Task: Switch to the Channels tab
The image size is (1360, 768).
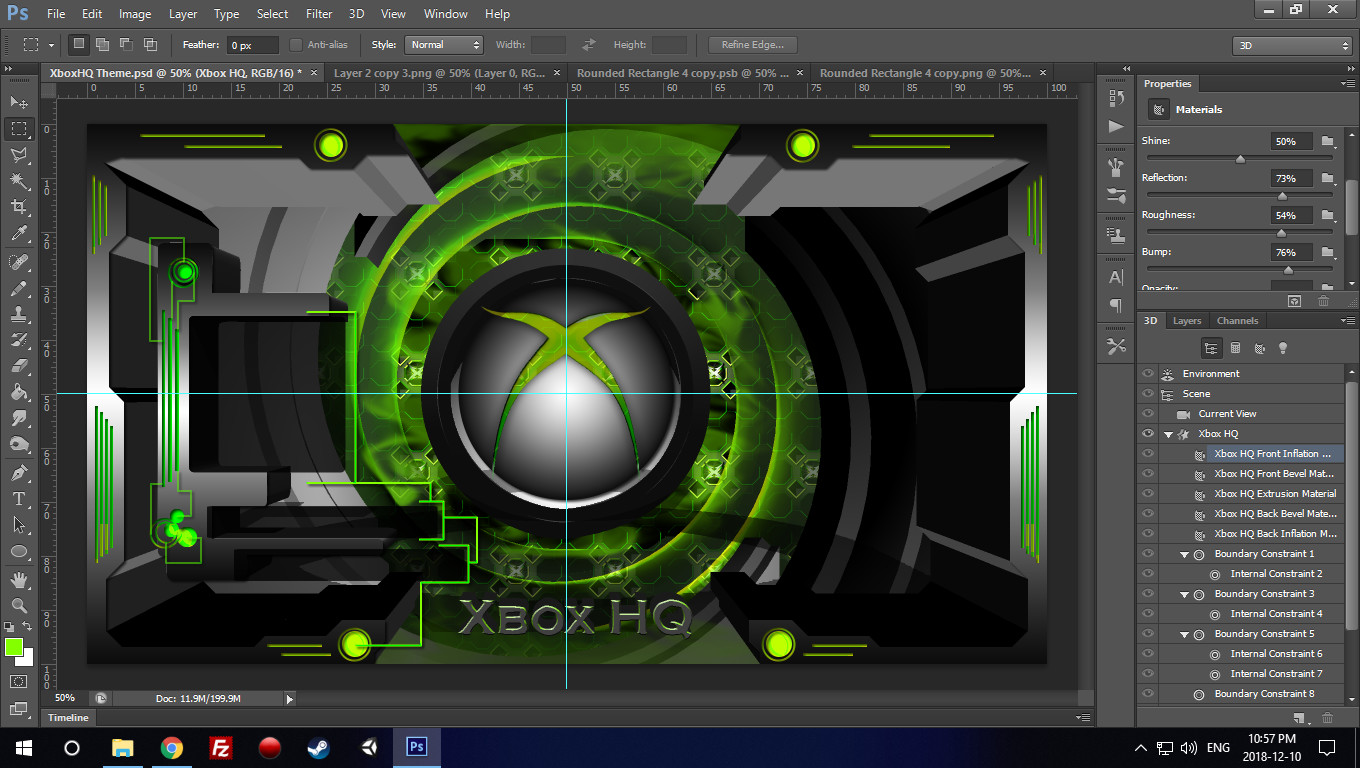Action: point(1237,321)
